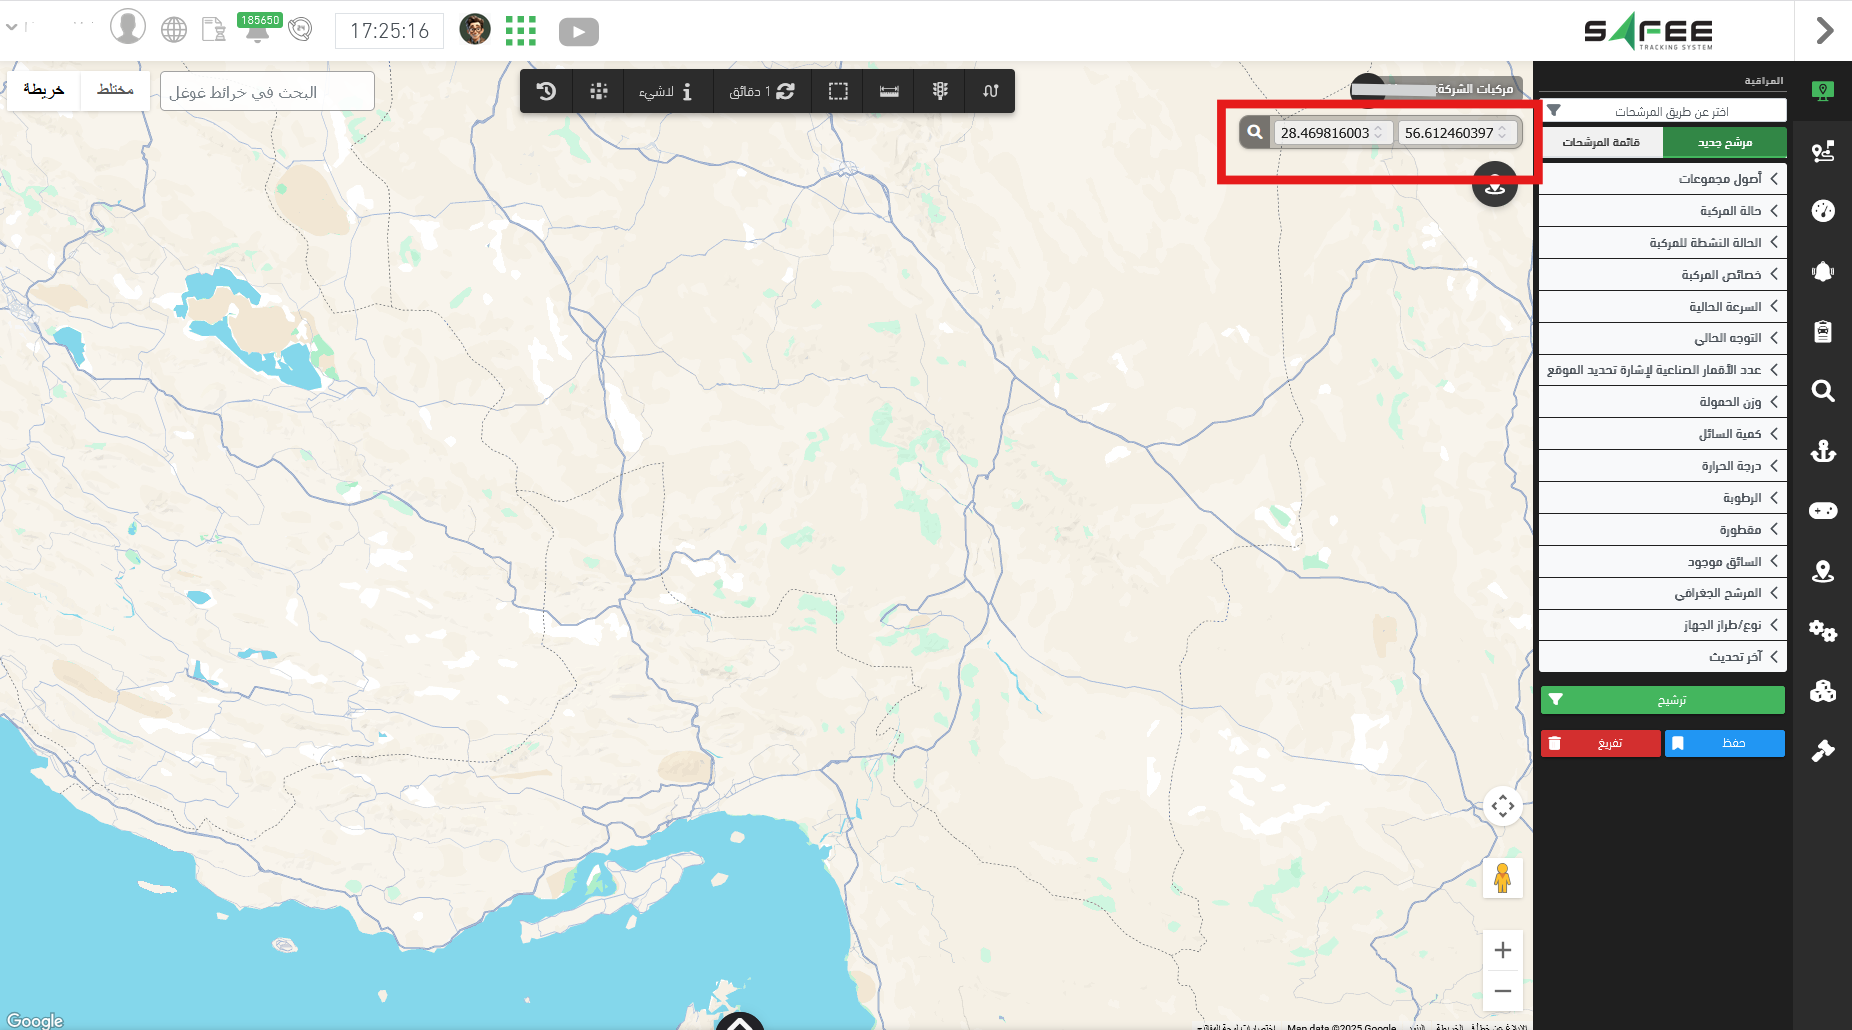Expand the السرعة الحالية filter section
This screenshot has width=1852, height=1030.
coord(1662,306)
